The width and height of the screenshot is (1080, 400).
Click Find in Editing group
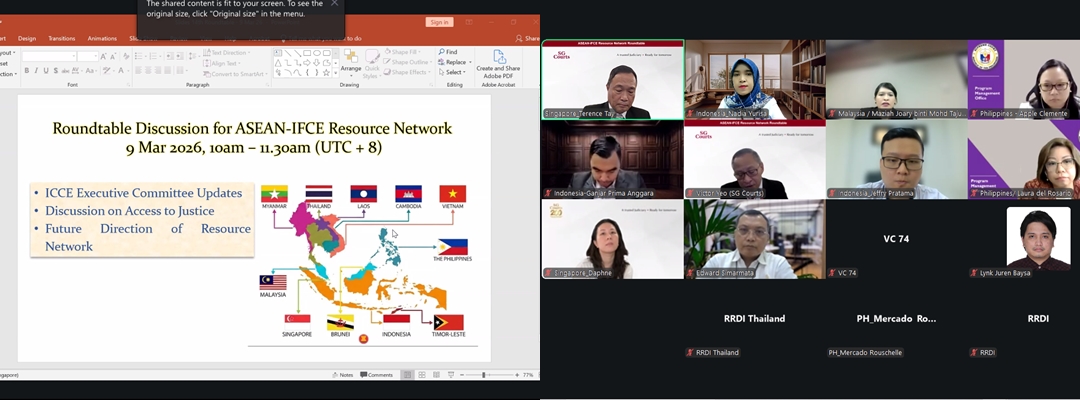click(x=448, y=52)
